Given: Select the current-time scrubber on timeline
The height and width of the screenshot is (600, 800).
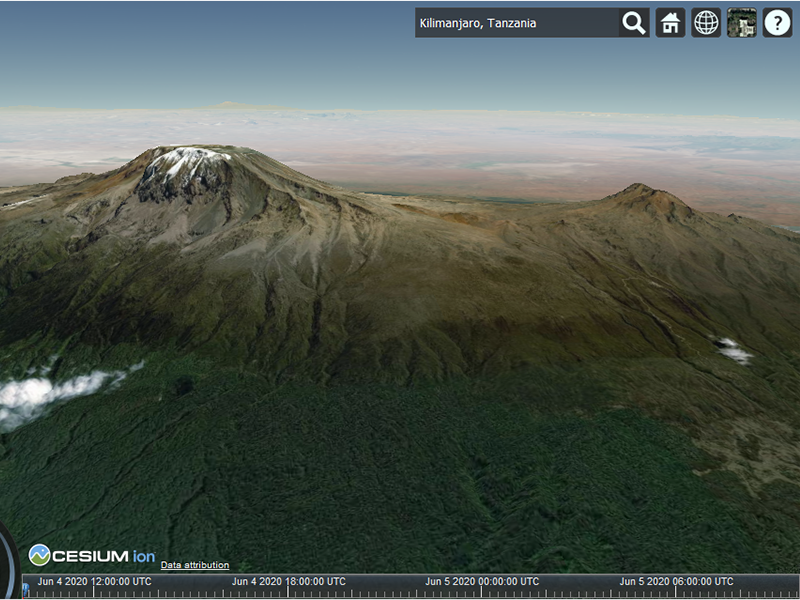Looking at the screenshot, I should point(26,590).
